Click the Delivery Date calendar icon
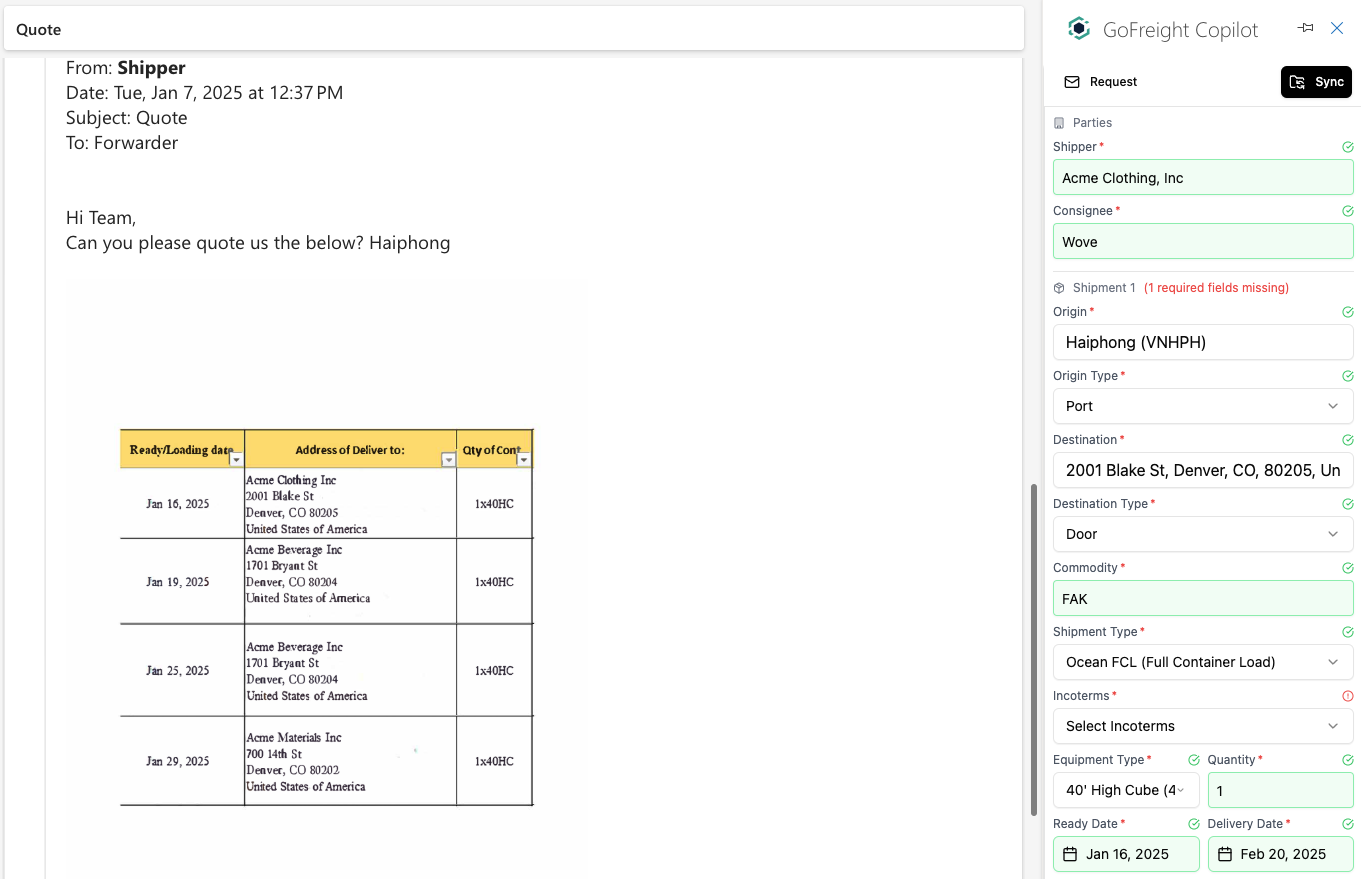The height and width of the screenshot is (879, 1361). (1225, 854)
